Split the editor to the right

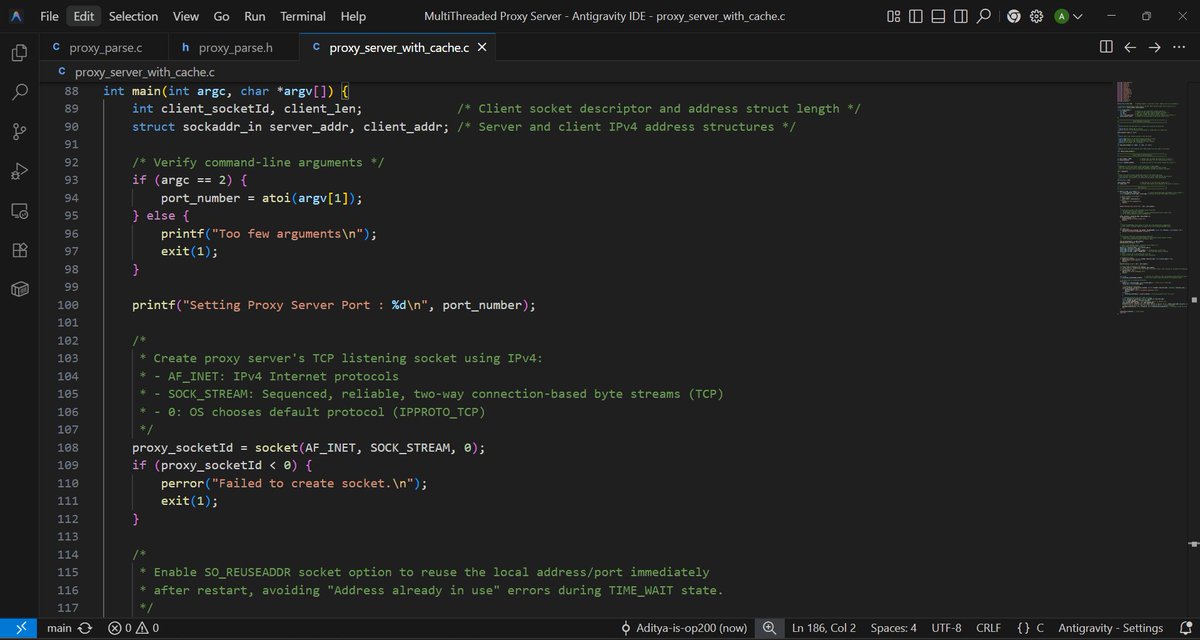(x=1106, y=47)
